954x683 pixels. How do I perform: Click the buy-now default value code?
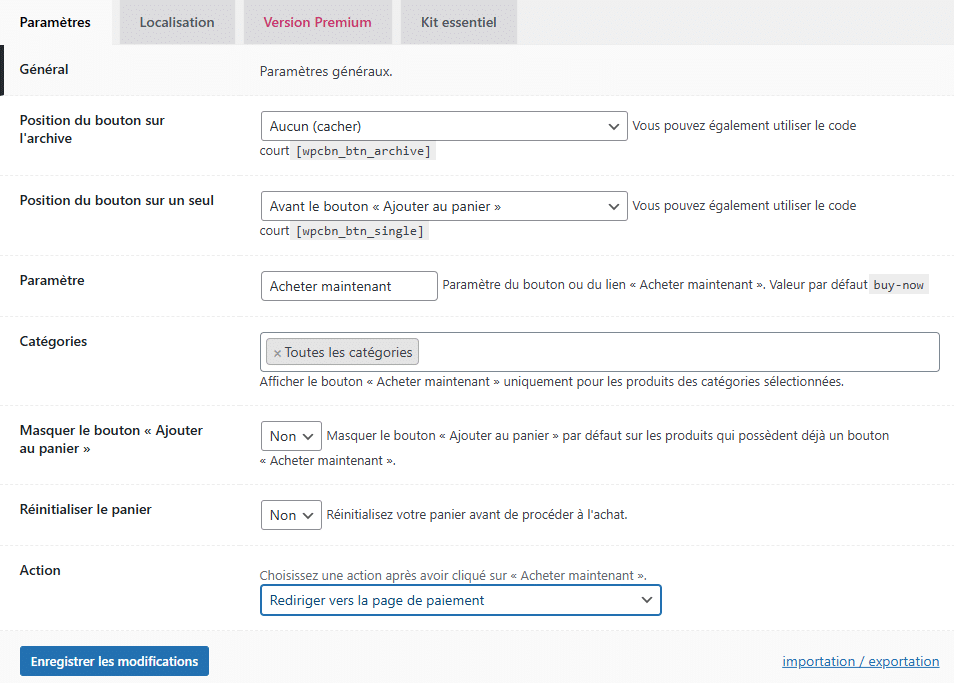tap(898, 285)
